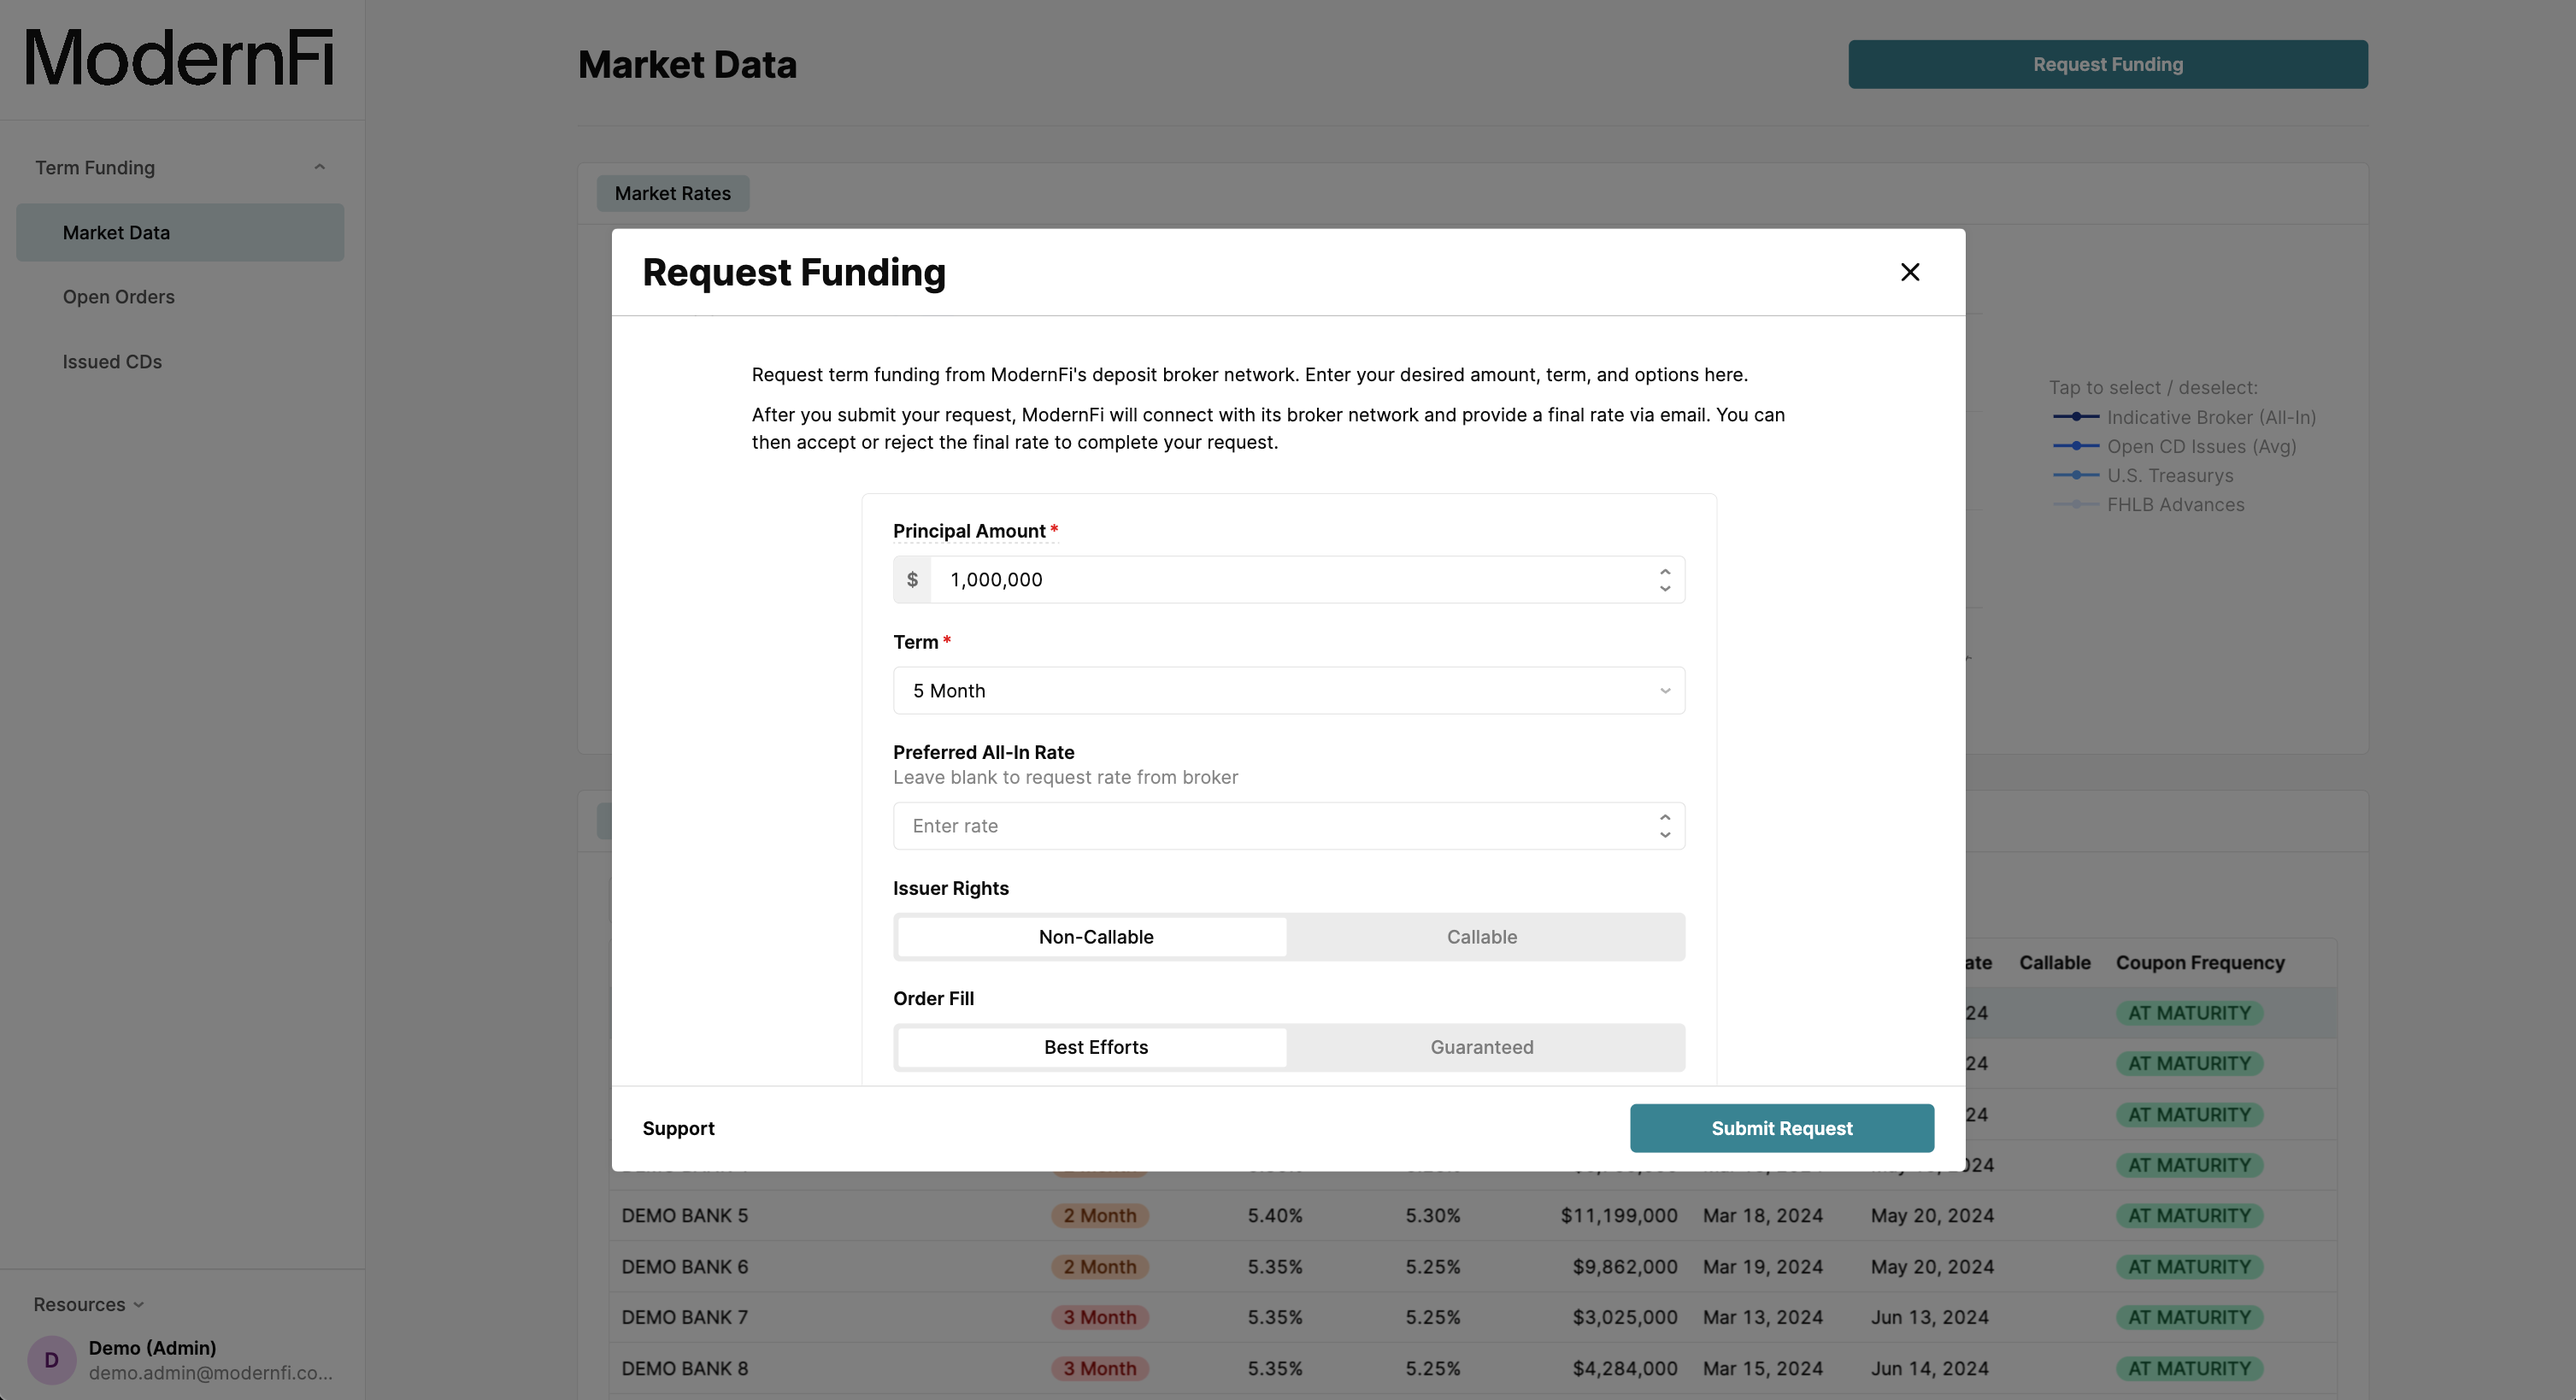Screen dimensions: 2576x1400
Task: Open the Term dropdown showing 5 Month
Action: (1288, 690)
